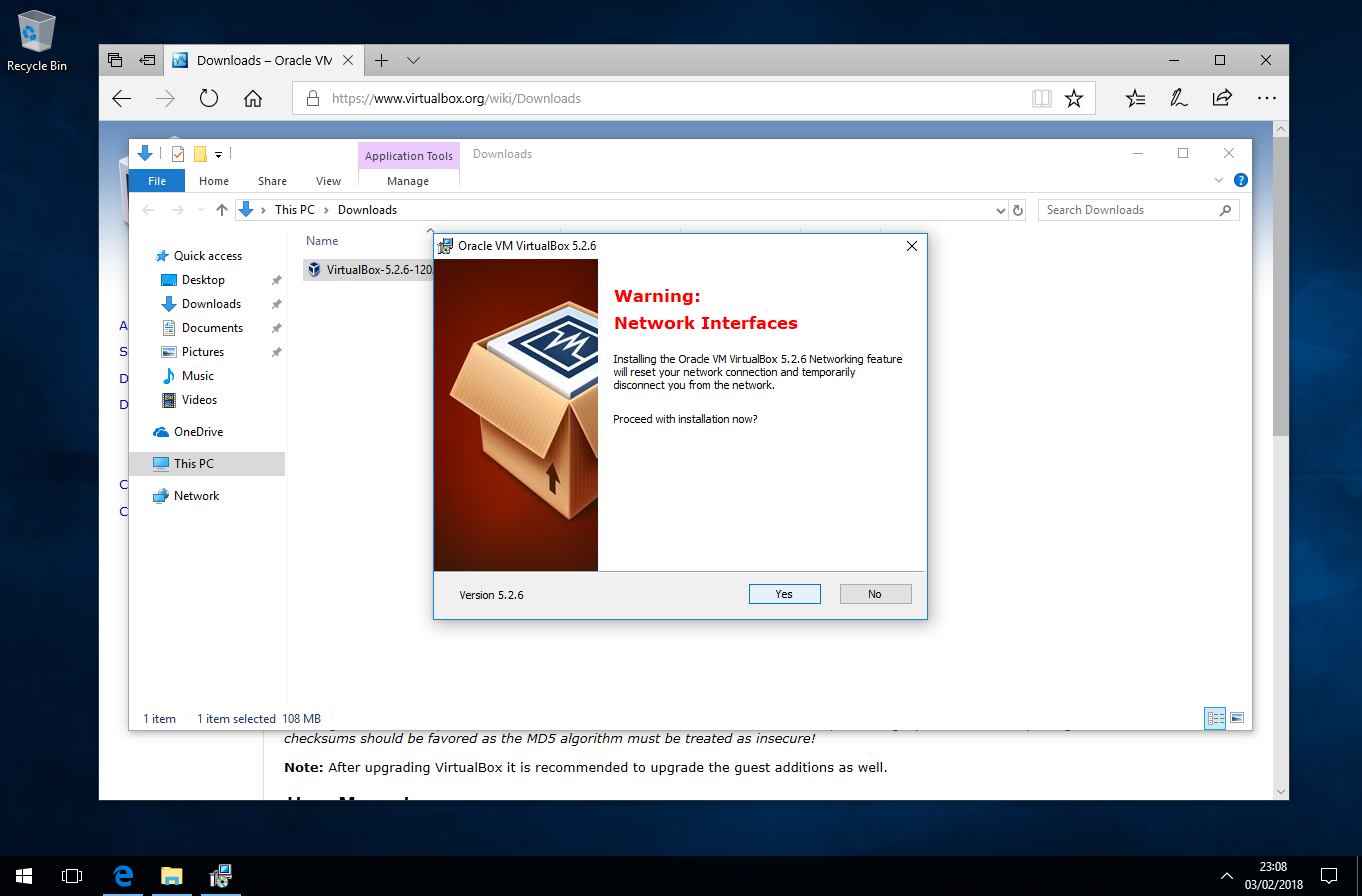Select Network in navigation pane
The image size is (1362, 896).
point(196,496)
